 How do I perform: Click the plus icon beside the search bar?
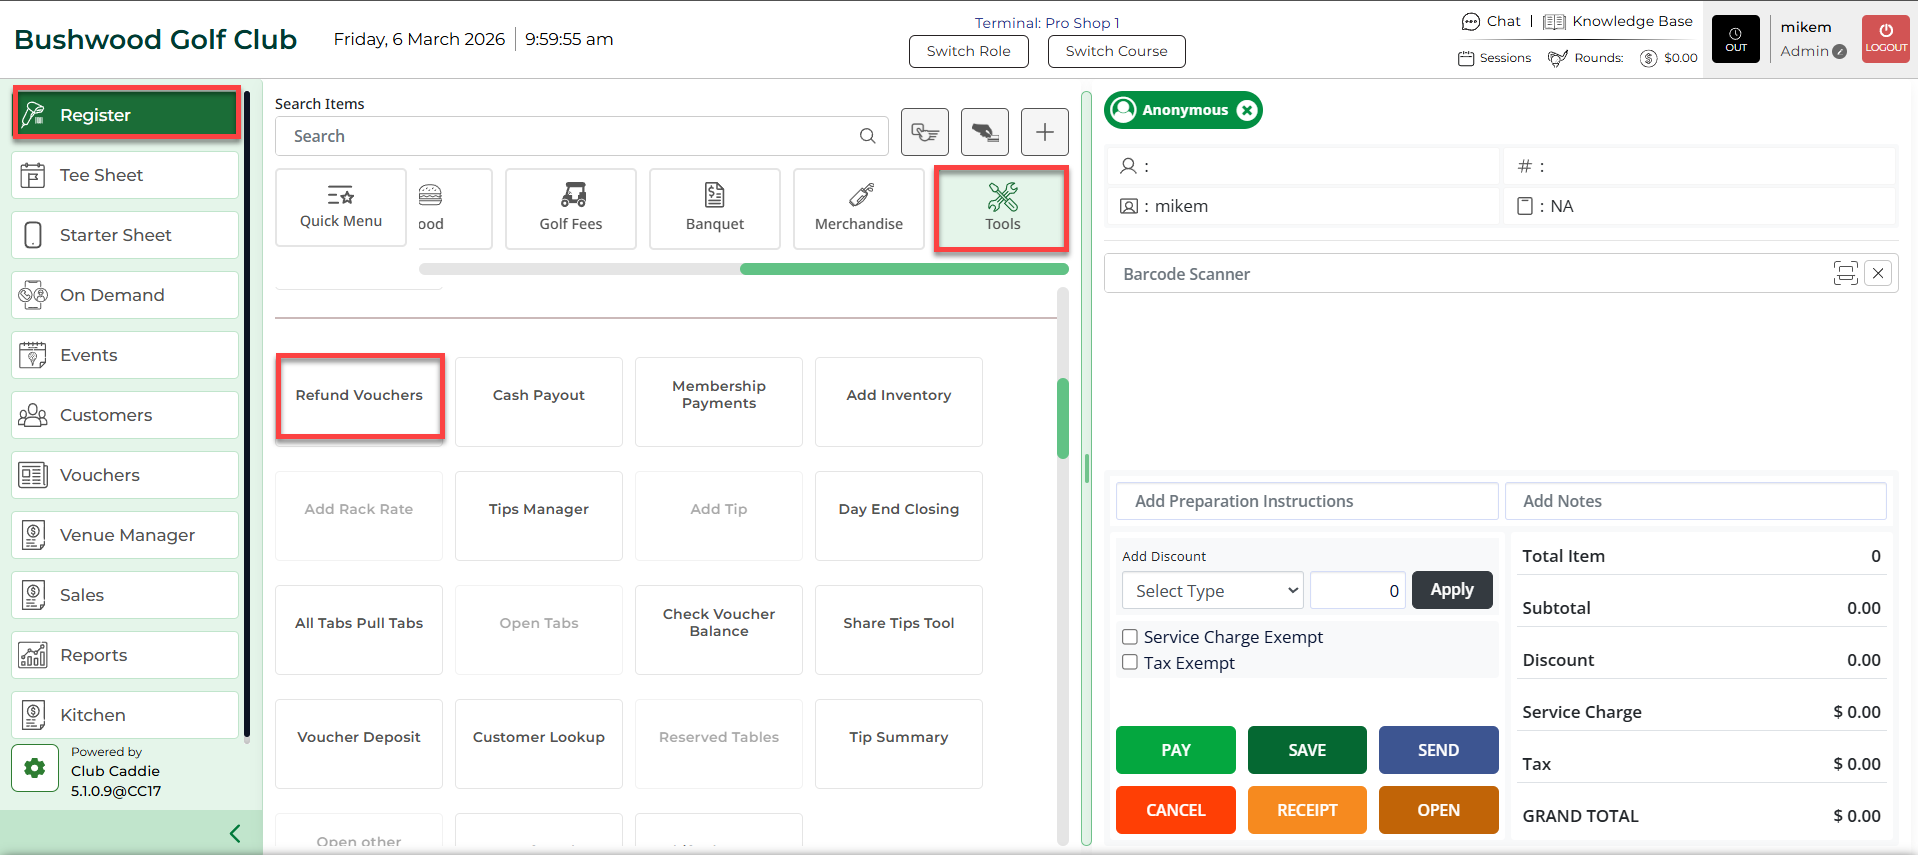(x=1044, y=132)
